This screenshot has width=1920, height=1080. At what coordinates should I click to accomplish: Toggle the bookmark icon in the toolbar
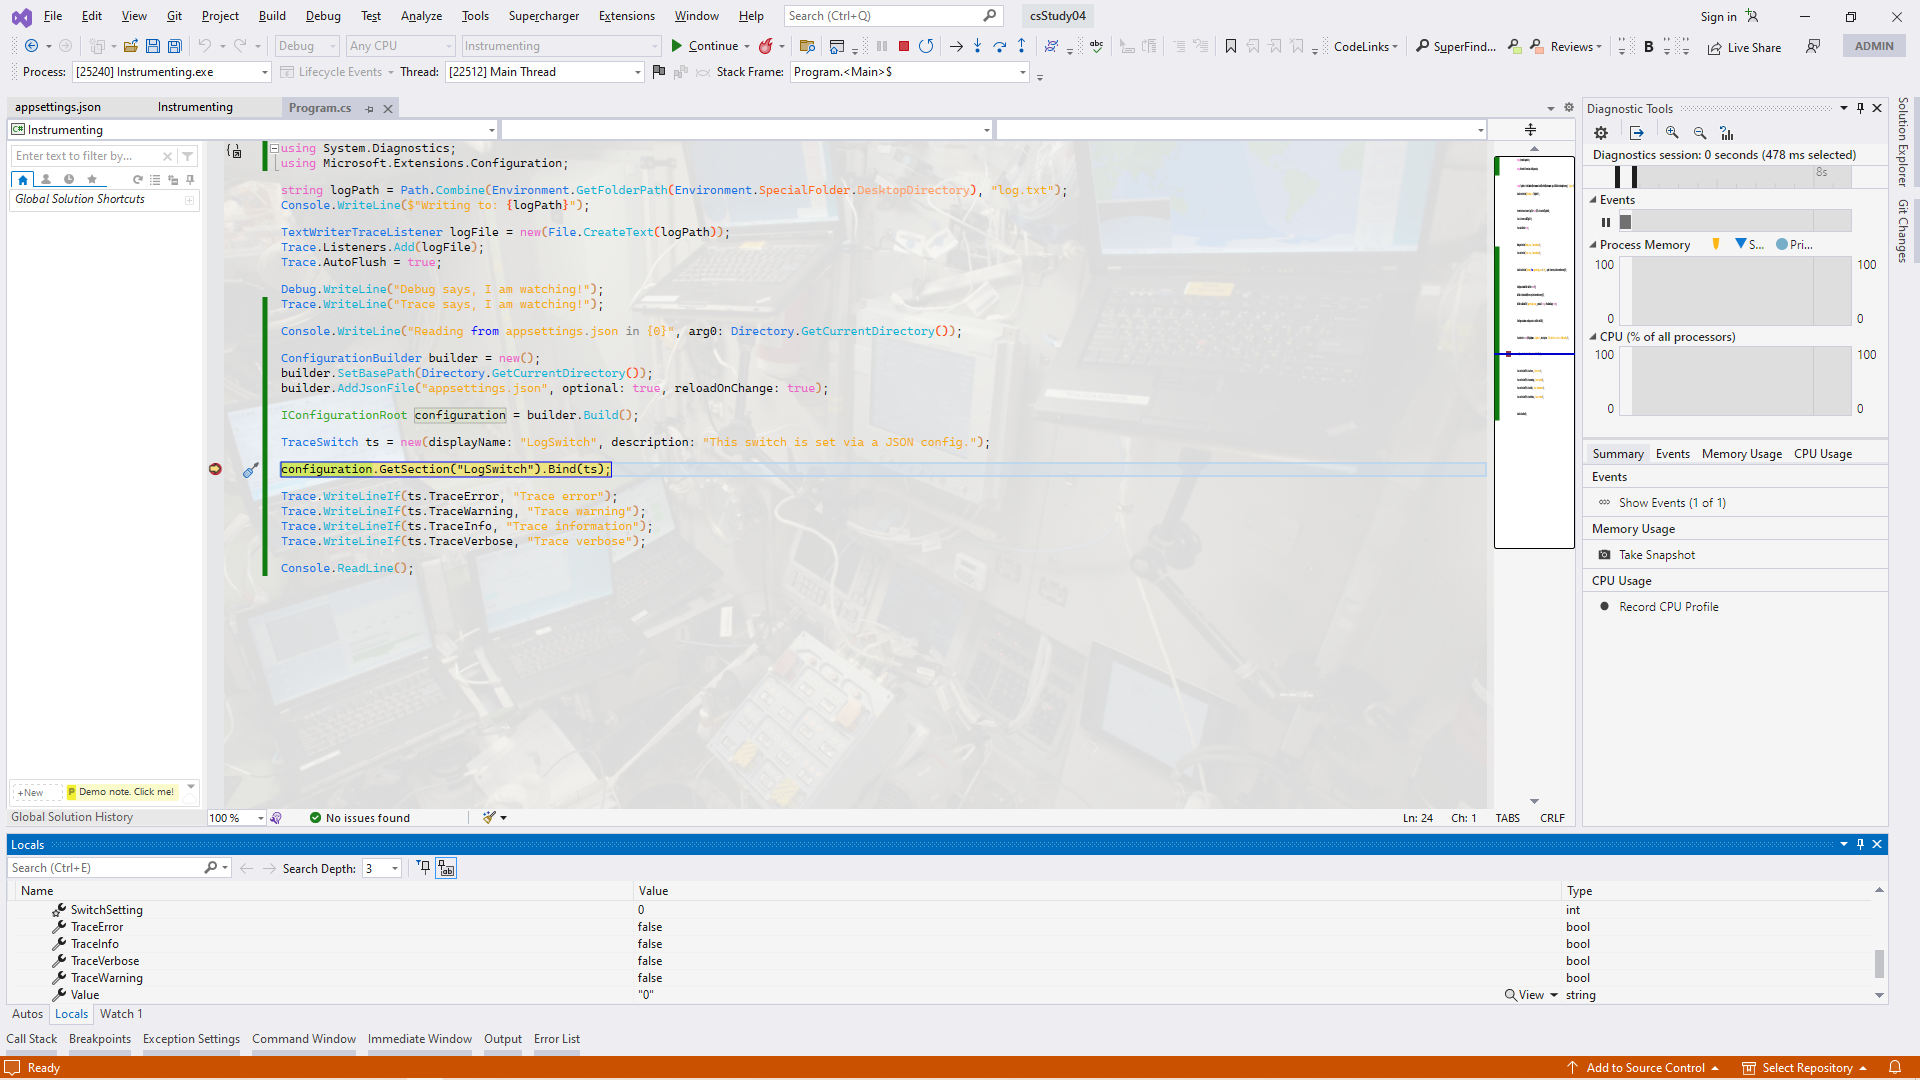(1231, 46)
